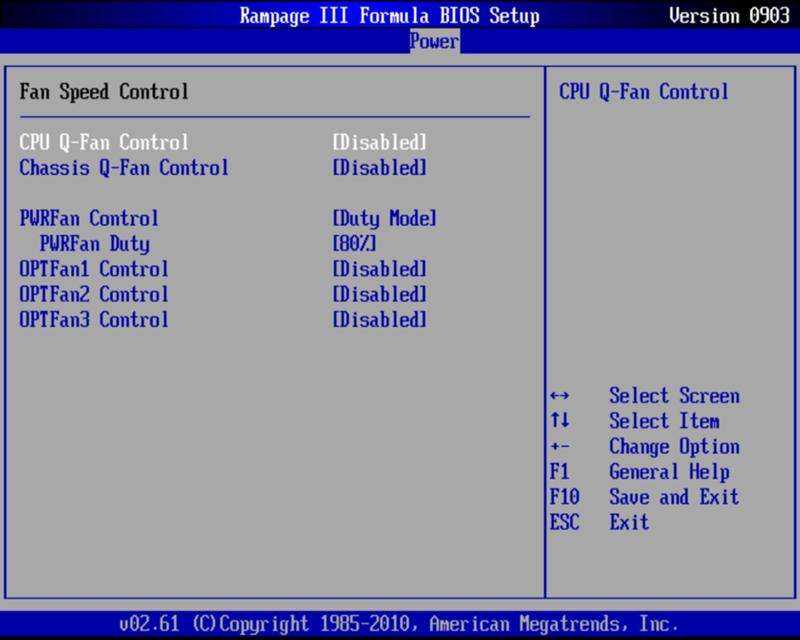Open the OPTFan3 Control Disabled value
The width and height of the screenshot is (800, 640).
click(380, 319)
